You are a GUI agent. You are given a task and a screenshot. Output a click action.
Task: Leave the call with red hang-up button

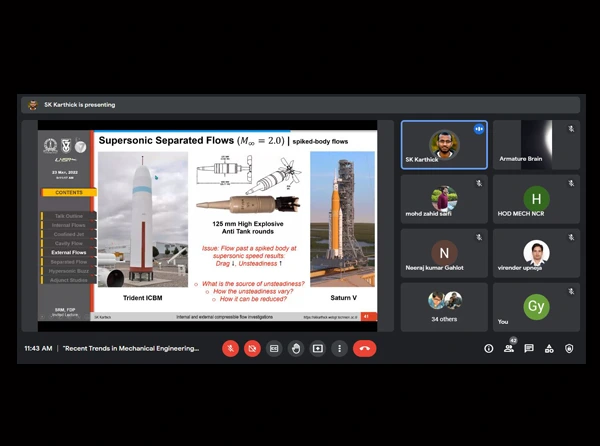[365, 348]
